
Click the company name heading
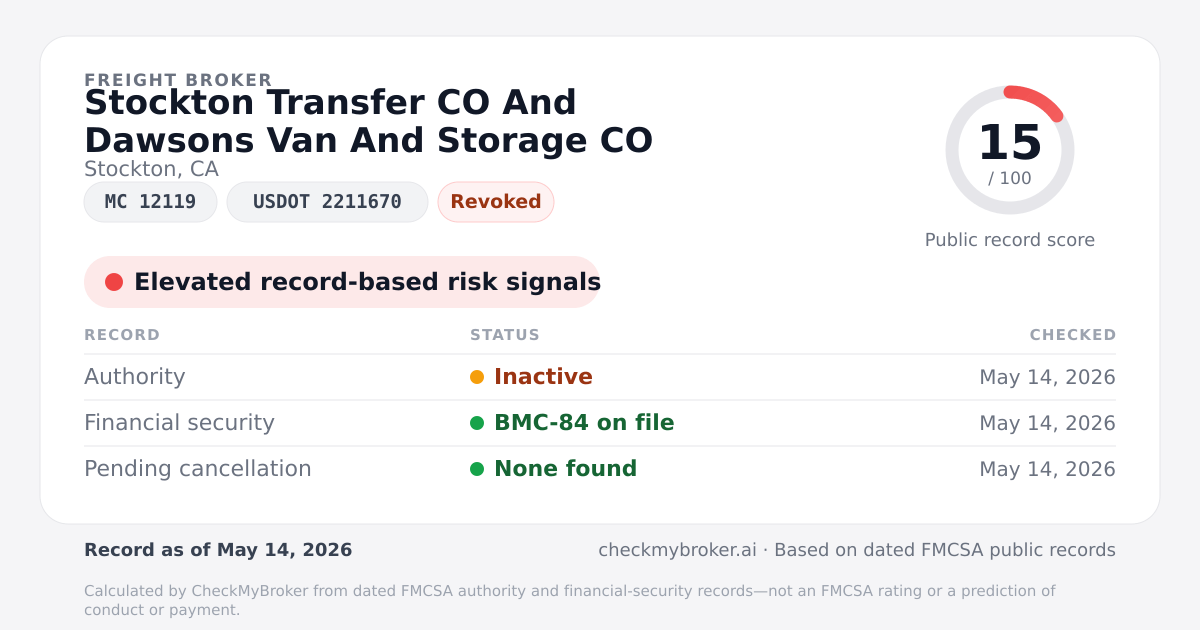(368, 122)
